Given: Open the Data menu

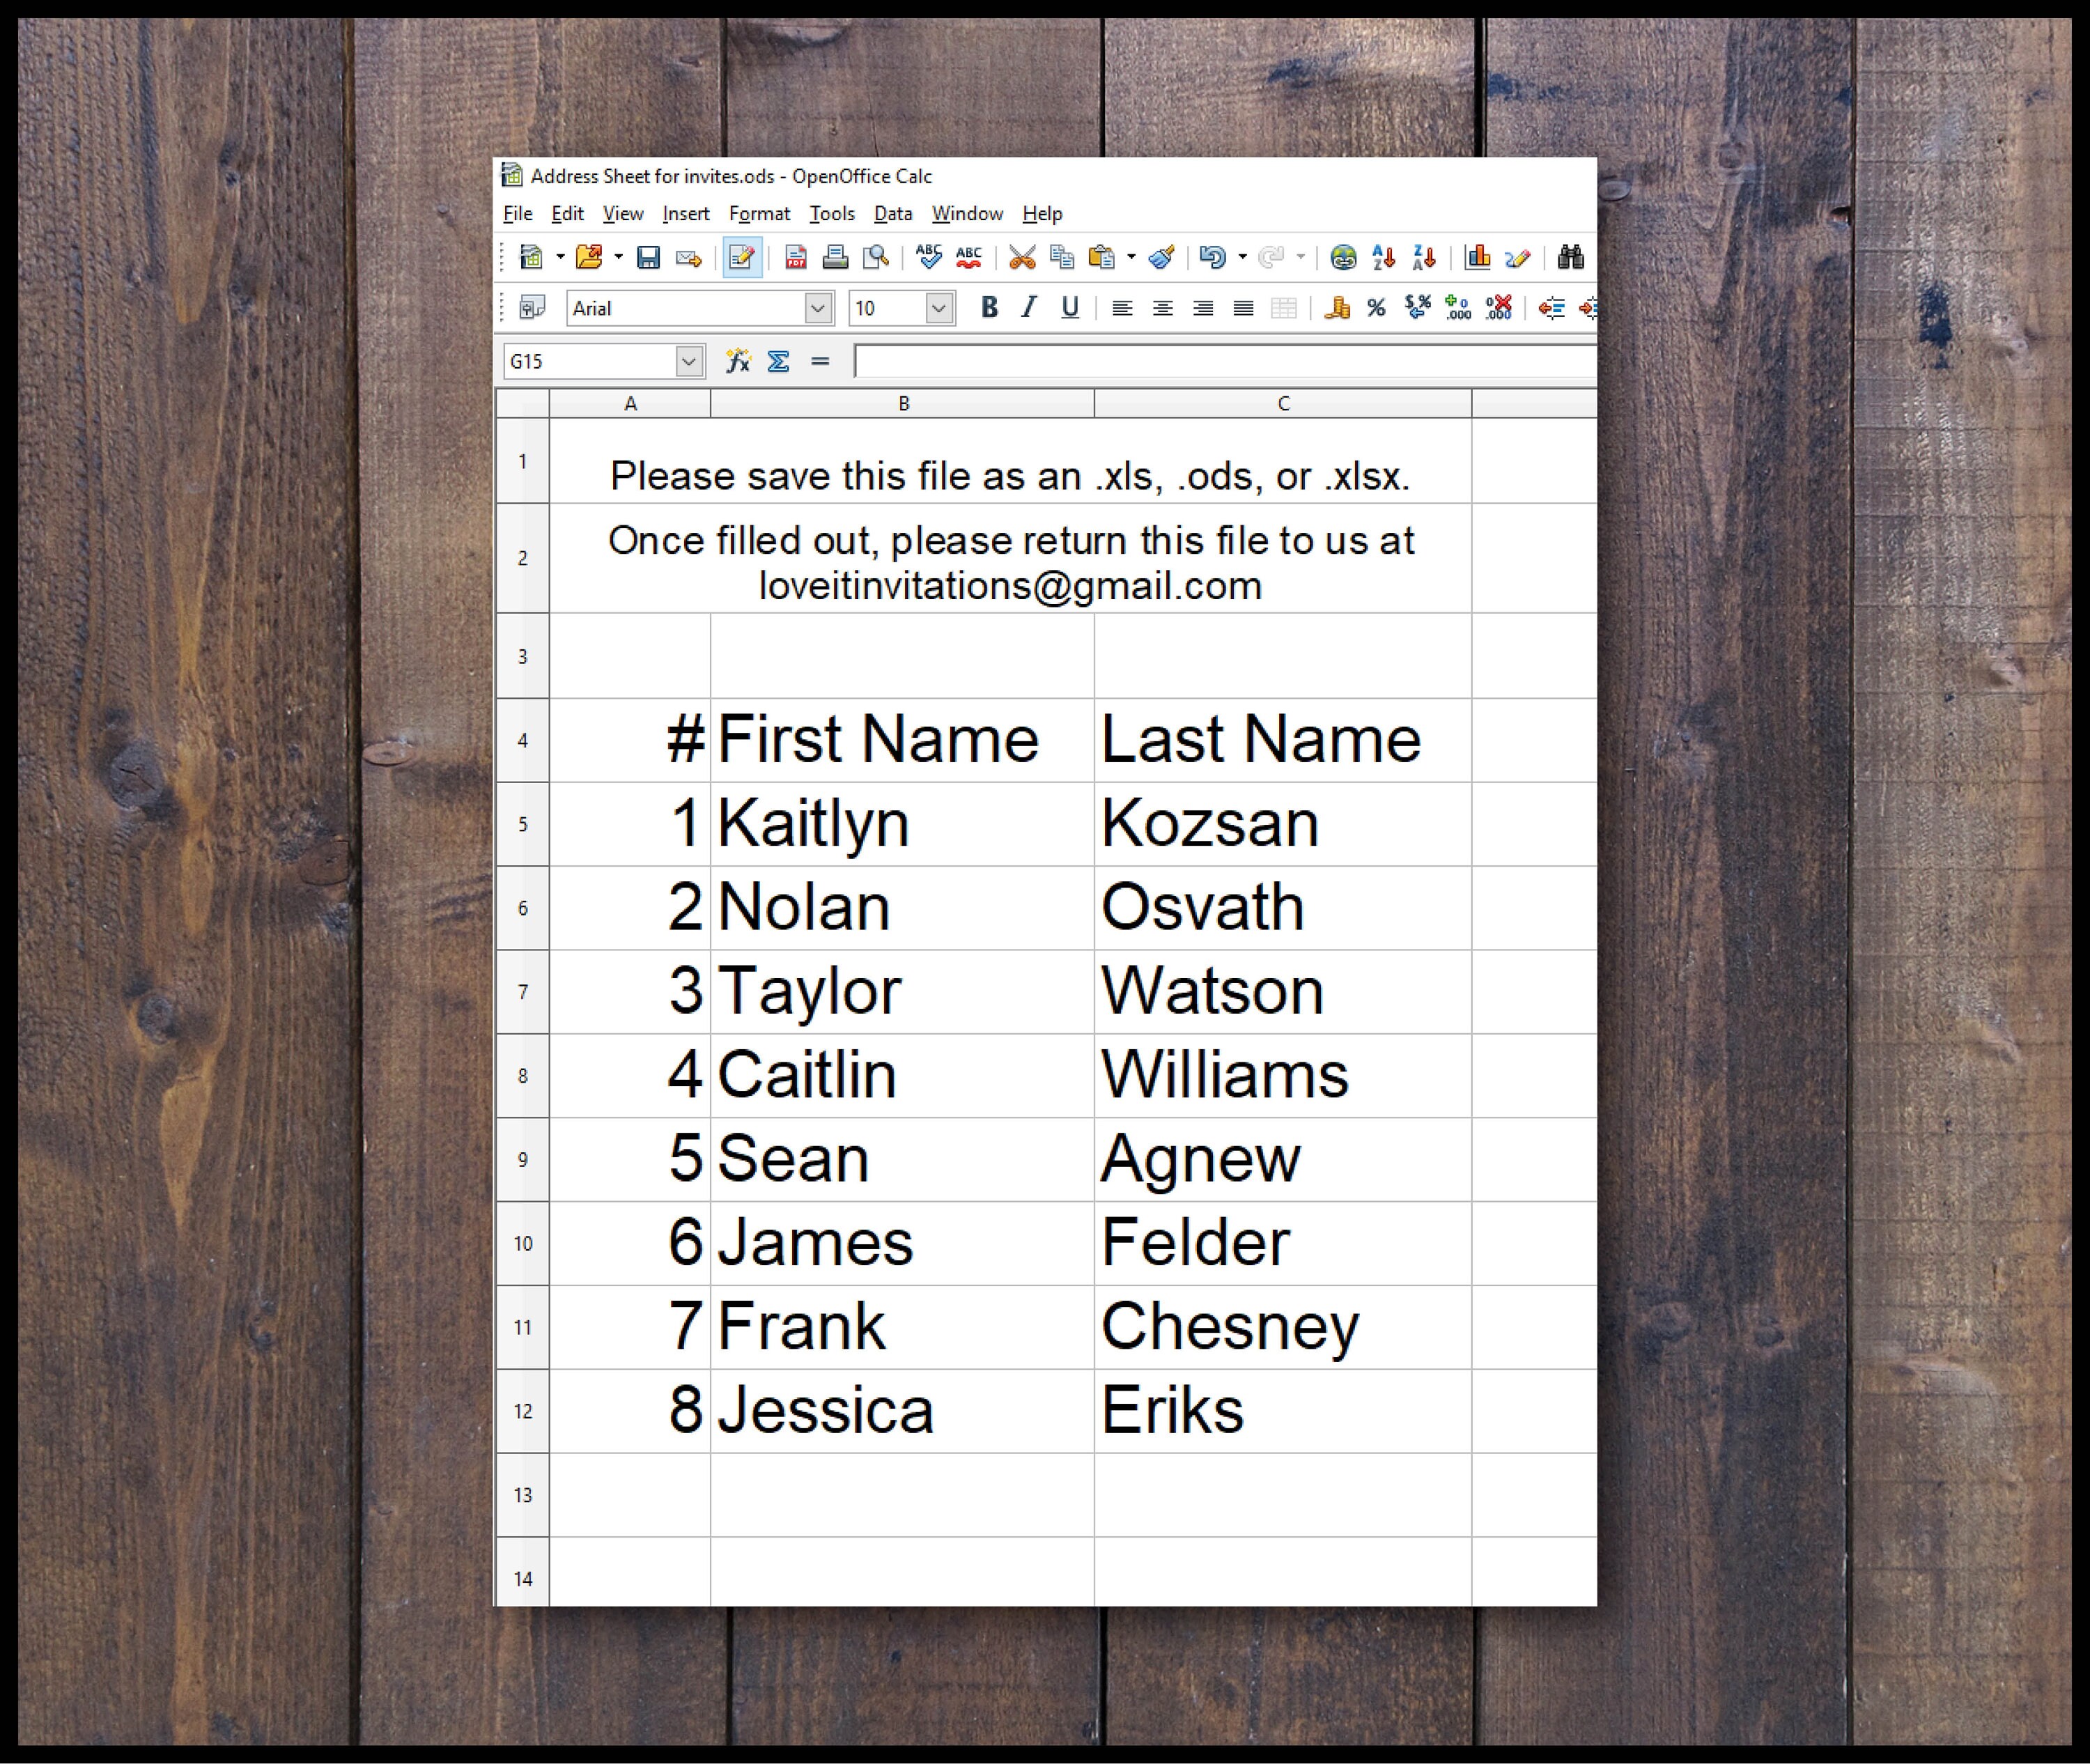Looking at the screenshot, I should [893, 214].
